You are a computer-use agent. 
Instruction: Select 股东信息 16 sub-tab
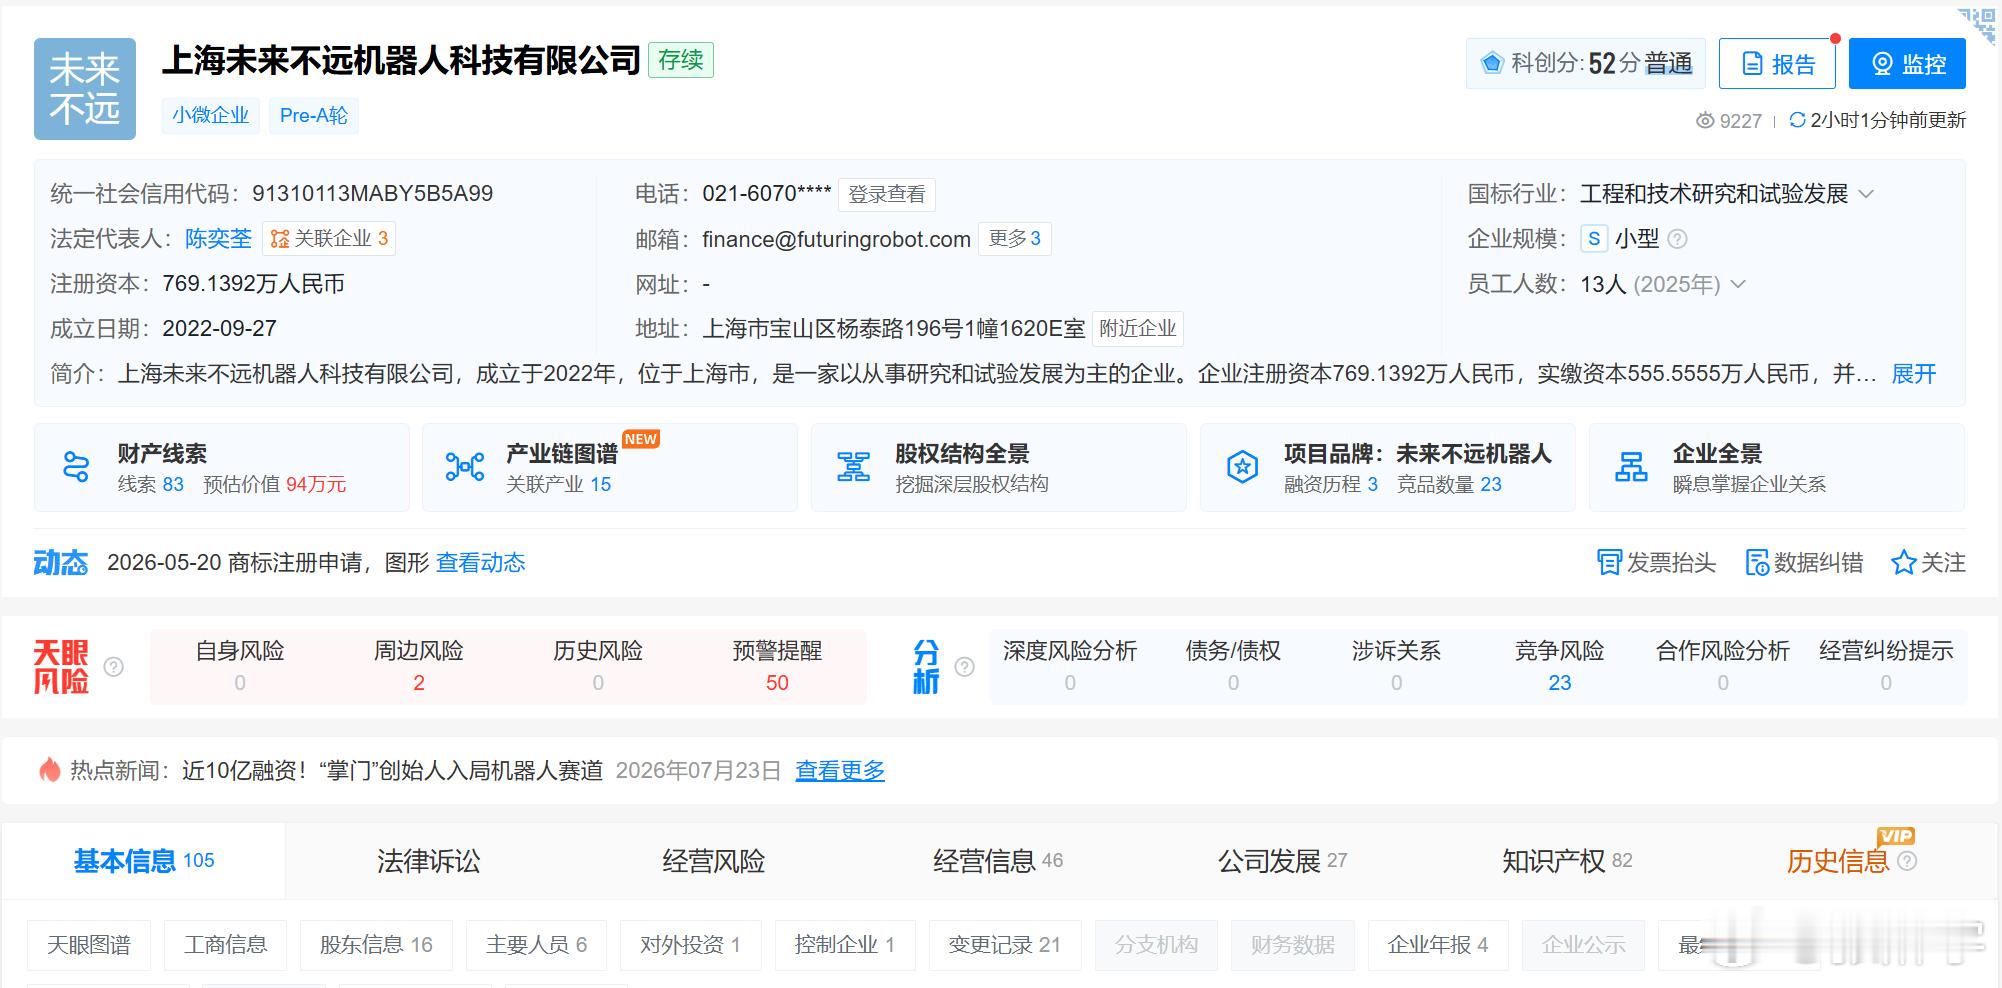[x=376, y=945]
